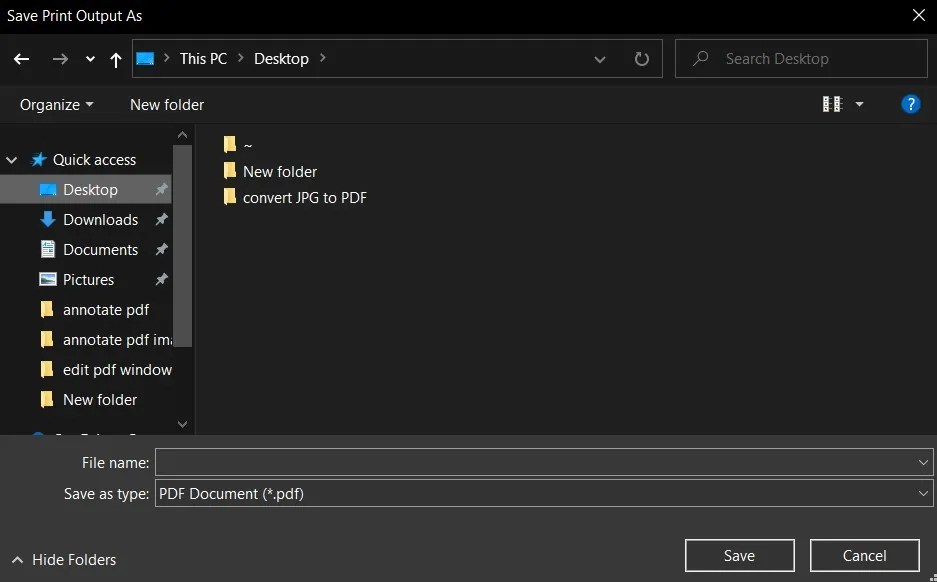Change the view layout using the views icon
Image resolution: width=937 pixels, height=582 pixels.
coord(835,104)
